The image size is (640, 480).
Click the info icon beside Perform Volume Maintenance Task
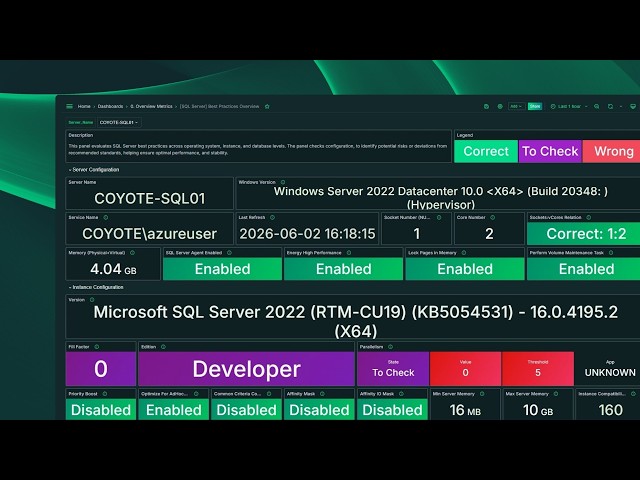pos(611,253)
